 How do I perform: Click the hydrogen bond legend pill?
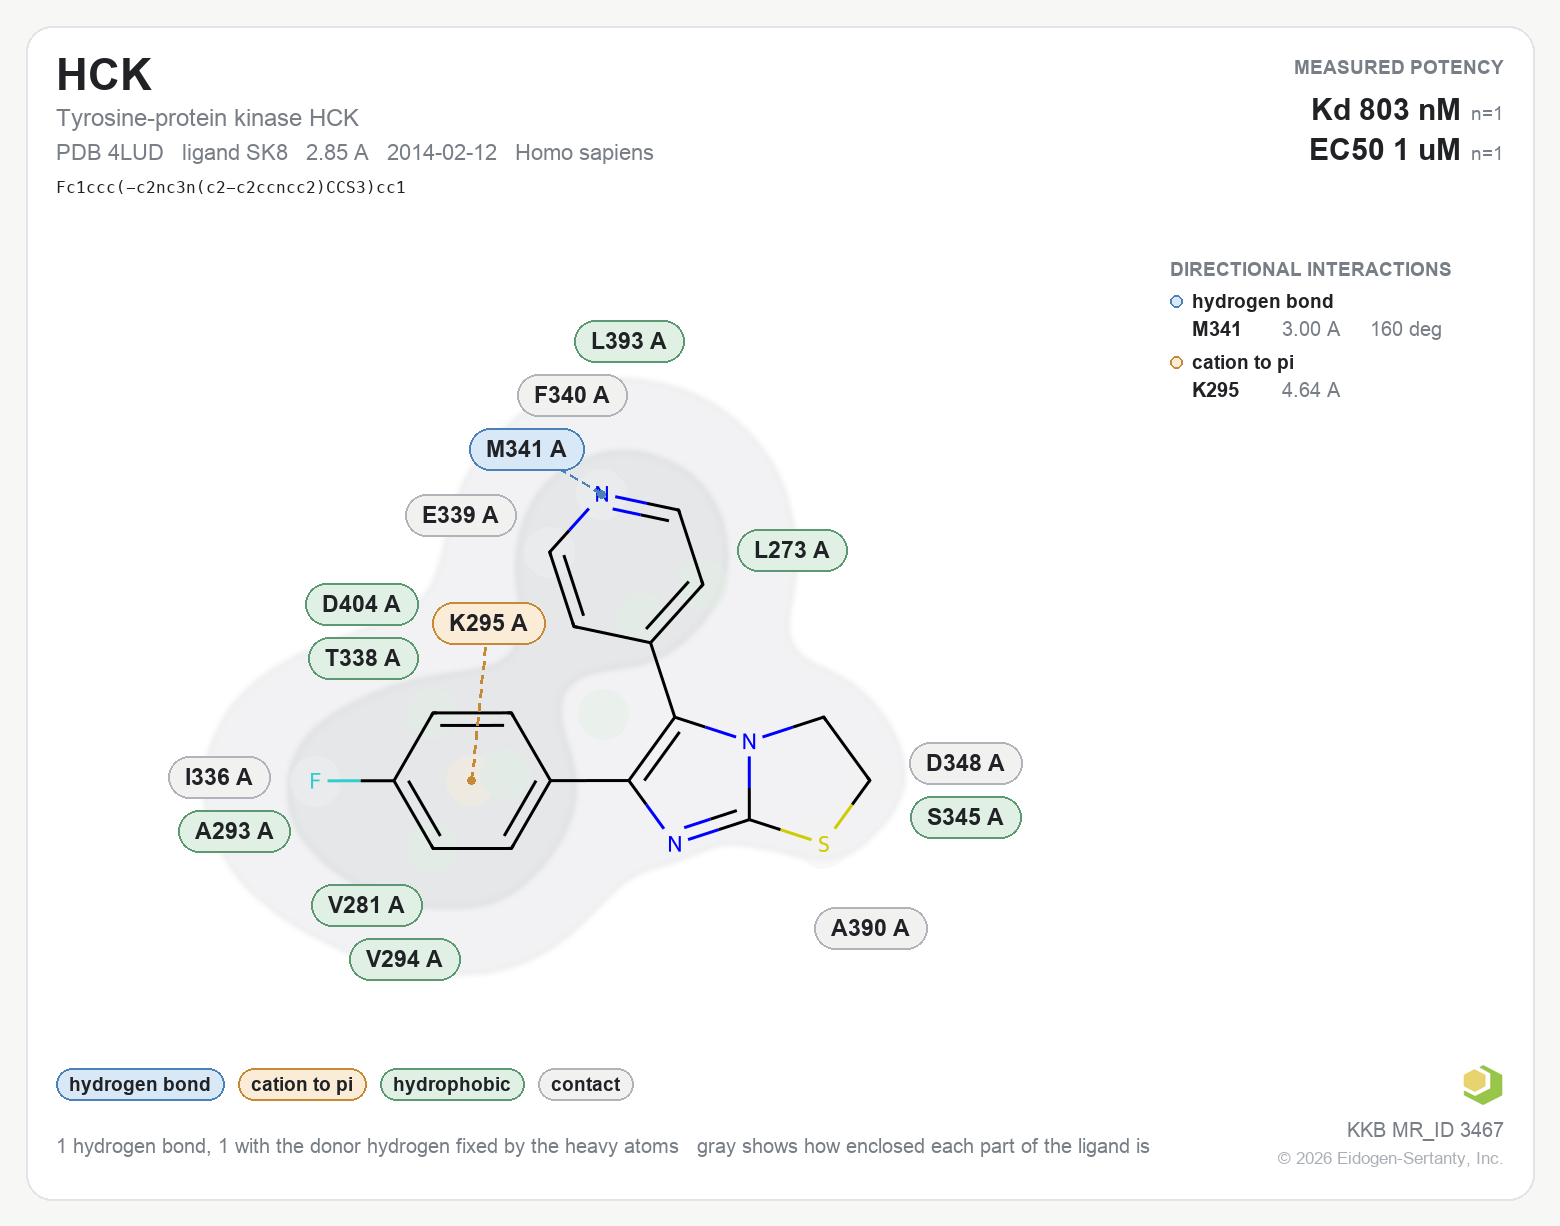pyautogui.click(x=140, y=1084)
